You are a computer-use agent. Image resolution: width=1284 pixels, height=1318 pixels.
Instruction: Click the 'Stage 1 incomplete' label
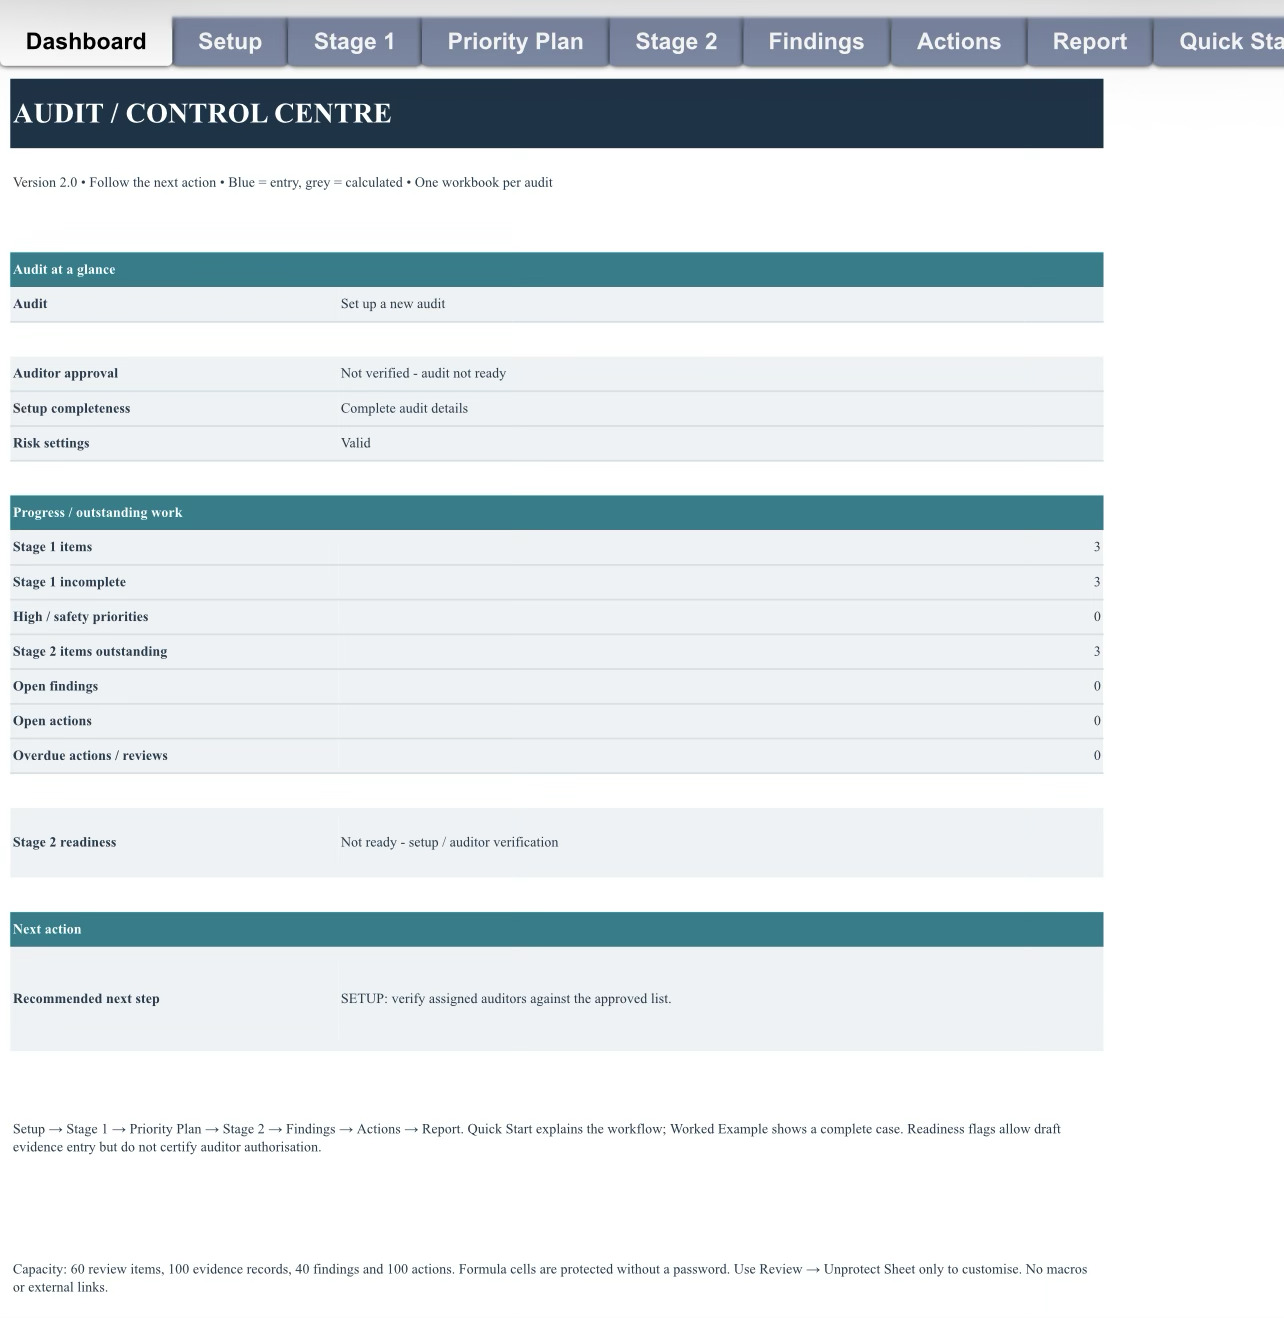point(70,582)
